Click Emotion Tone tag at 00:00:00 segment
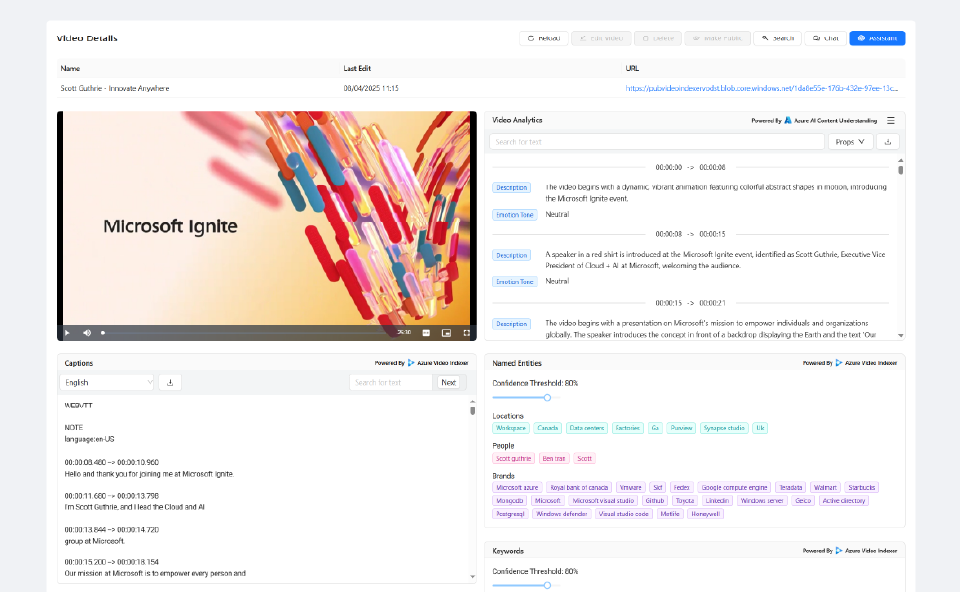Viewport: 961px width, 592px height. point(515,215)
